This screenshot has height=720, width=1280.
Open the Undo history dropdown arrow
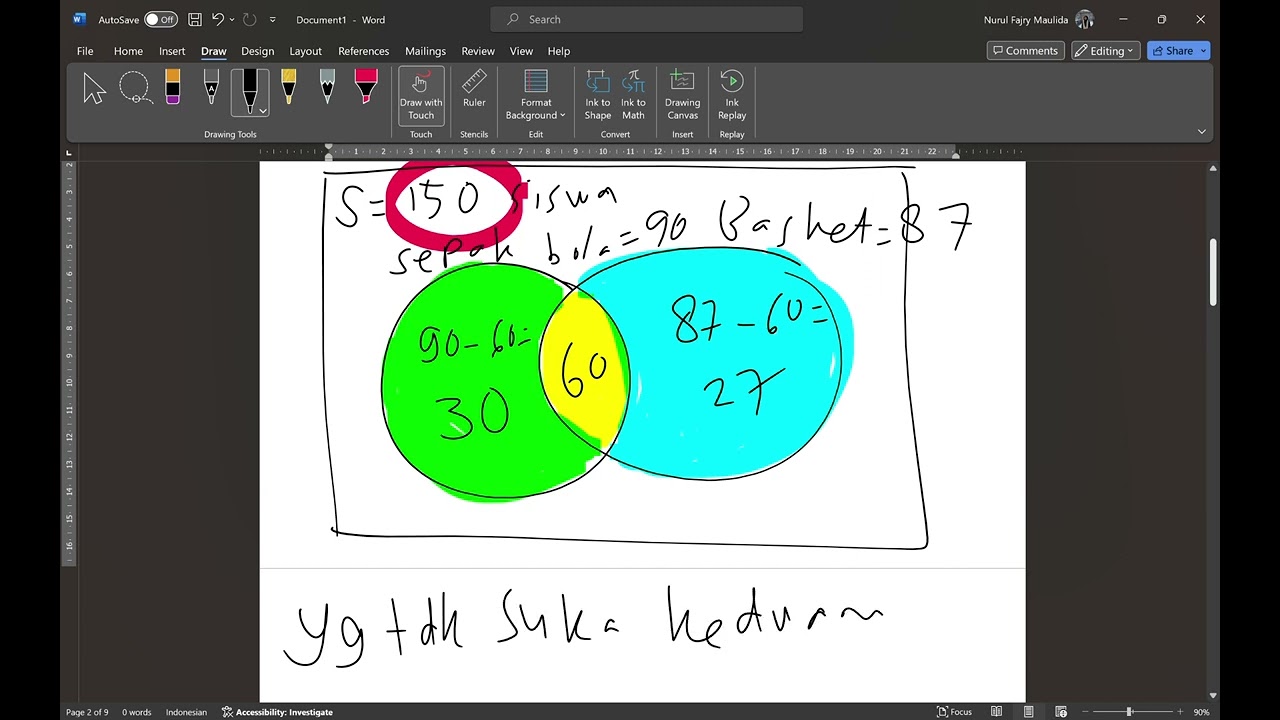(x=232, y=19)
